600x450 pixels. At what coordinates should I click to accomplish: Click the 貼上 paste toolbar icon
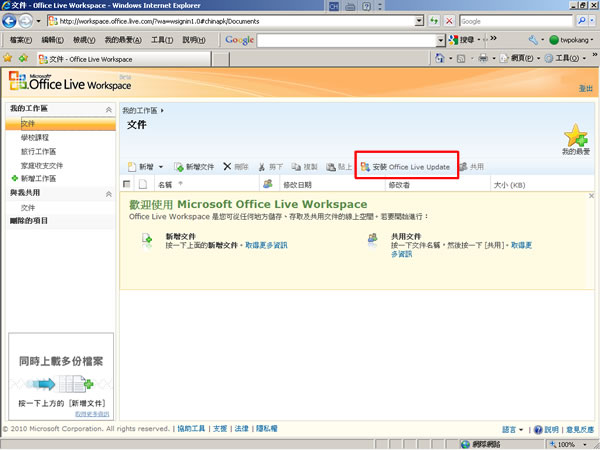pyautogui.click(x=331, y=167)
